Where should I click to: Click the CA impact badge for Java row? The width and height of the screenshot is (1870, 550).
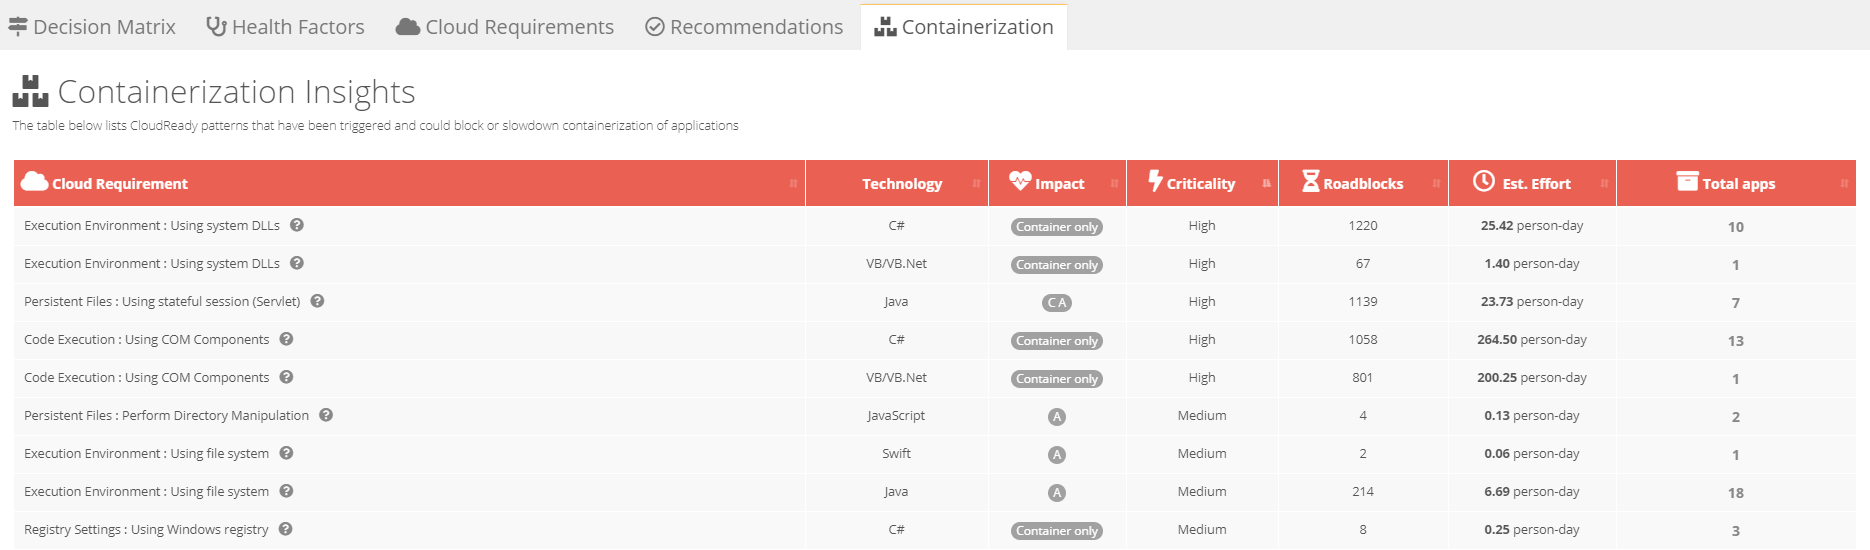click(x=1056, y=303)
